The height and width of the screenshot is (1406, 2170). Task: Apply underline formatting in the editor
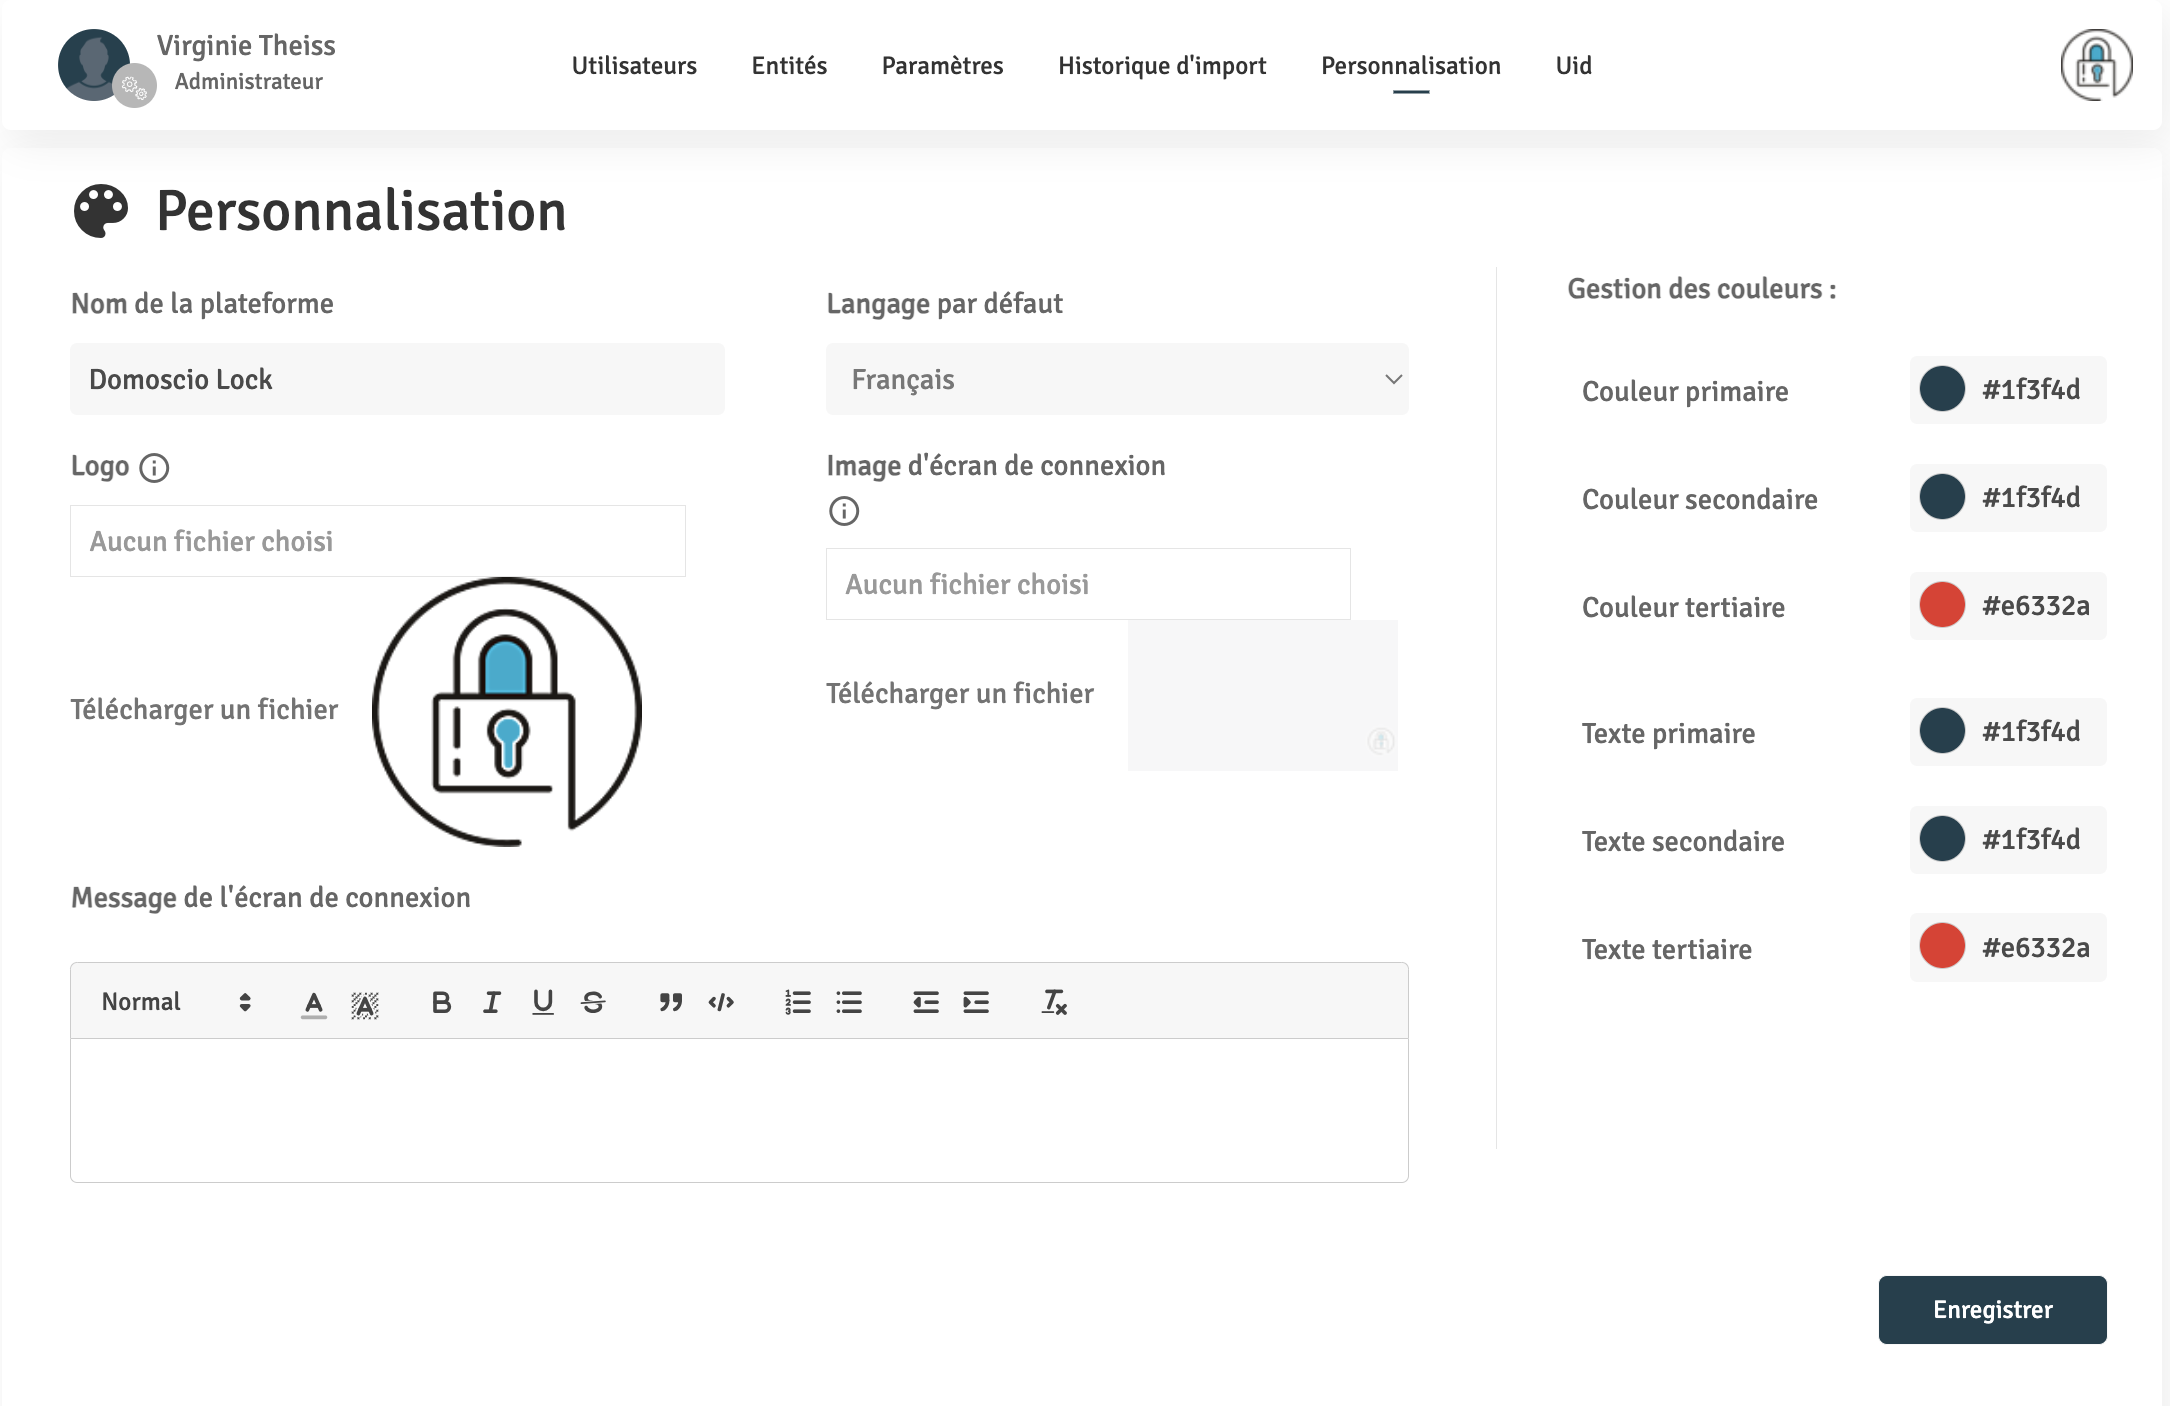pos(542,1002)
